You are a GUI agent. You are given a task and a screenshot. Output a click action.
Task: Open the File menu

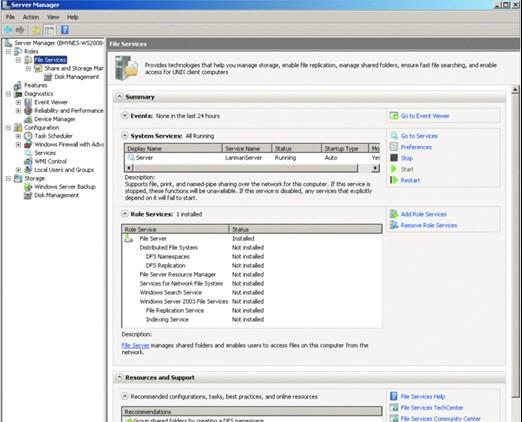10,17
